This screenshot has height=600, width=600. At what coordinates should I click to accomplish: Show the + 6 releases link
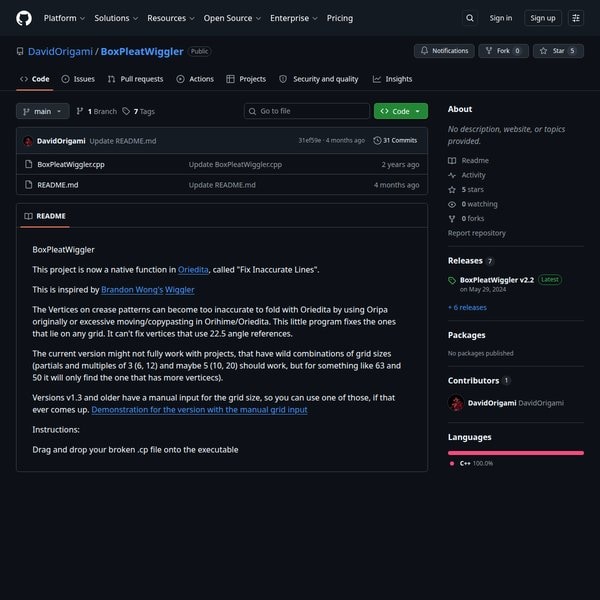click(468, 307)
